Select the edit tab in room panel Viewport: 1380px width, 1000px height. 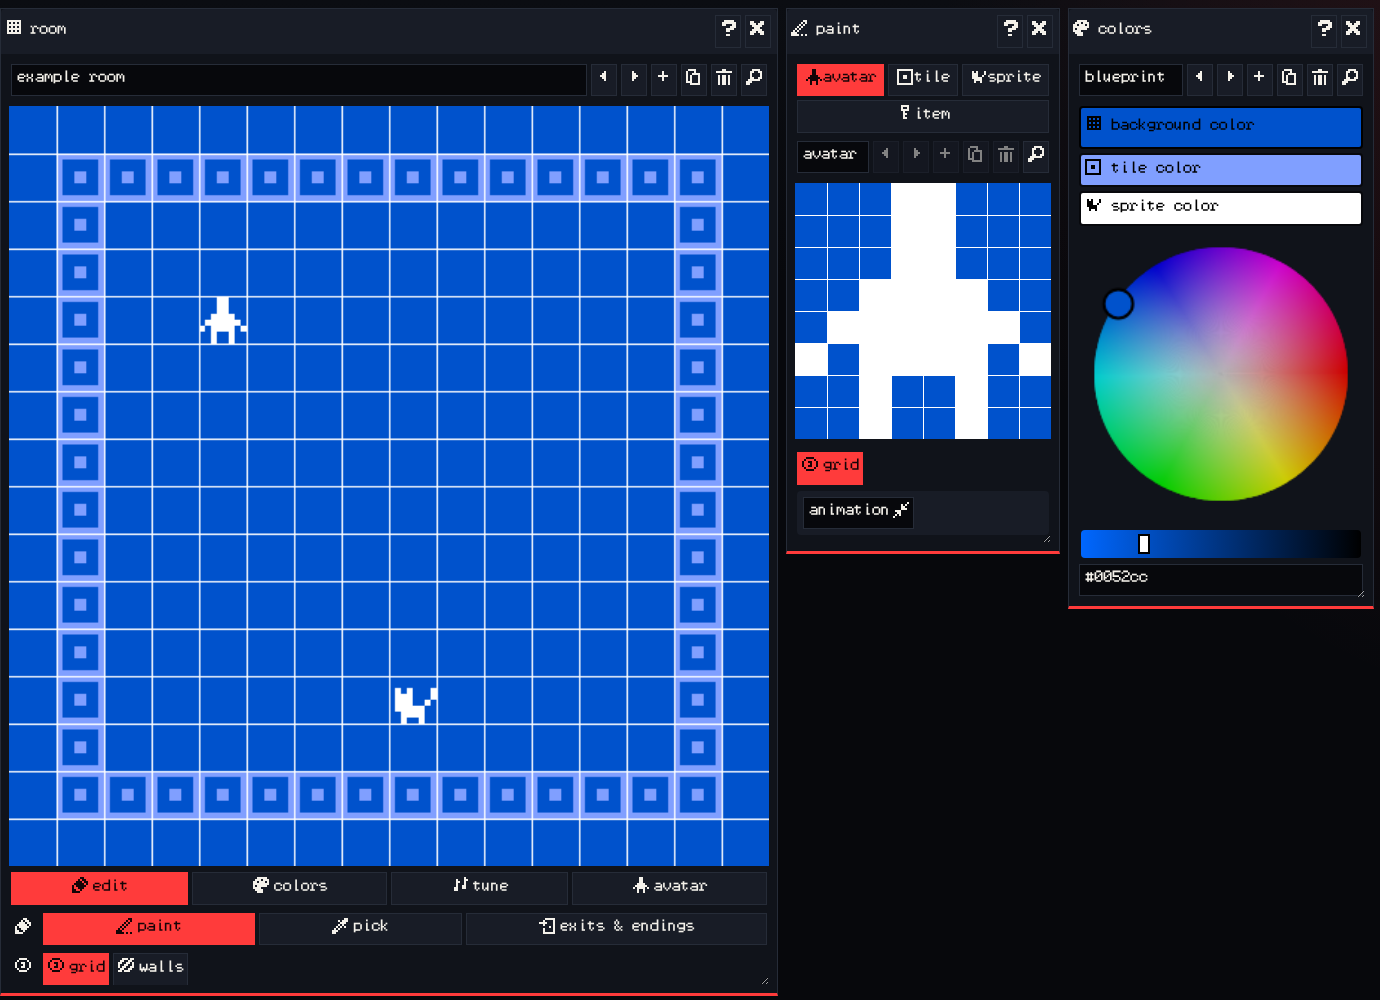click(99, 888)
